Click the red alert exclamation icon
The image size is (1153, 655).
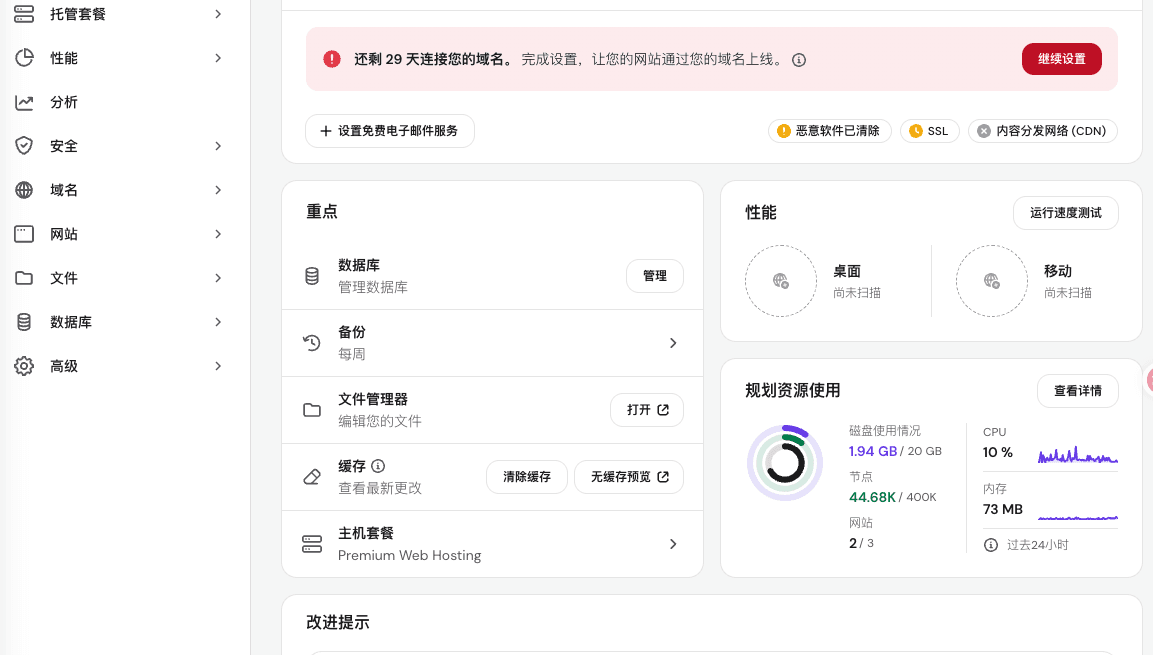(x=332, y=59)
